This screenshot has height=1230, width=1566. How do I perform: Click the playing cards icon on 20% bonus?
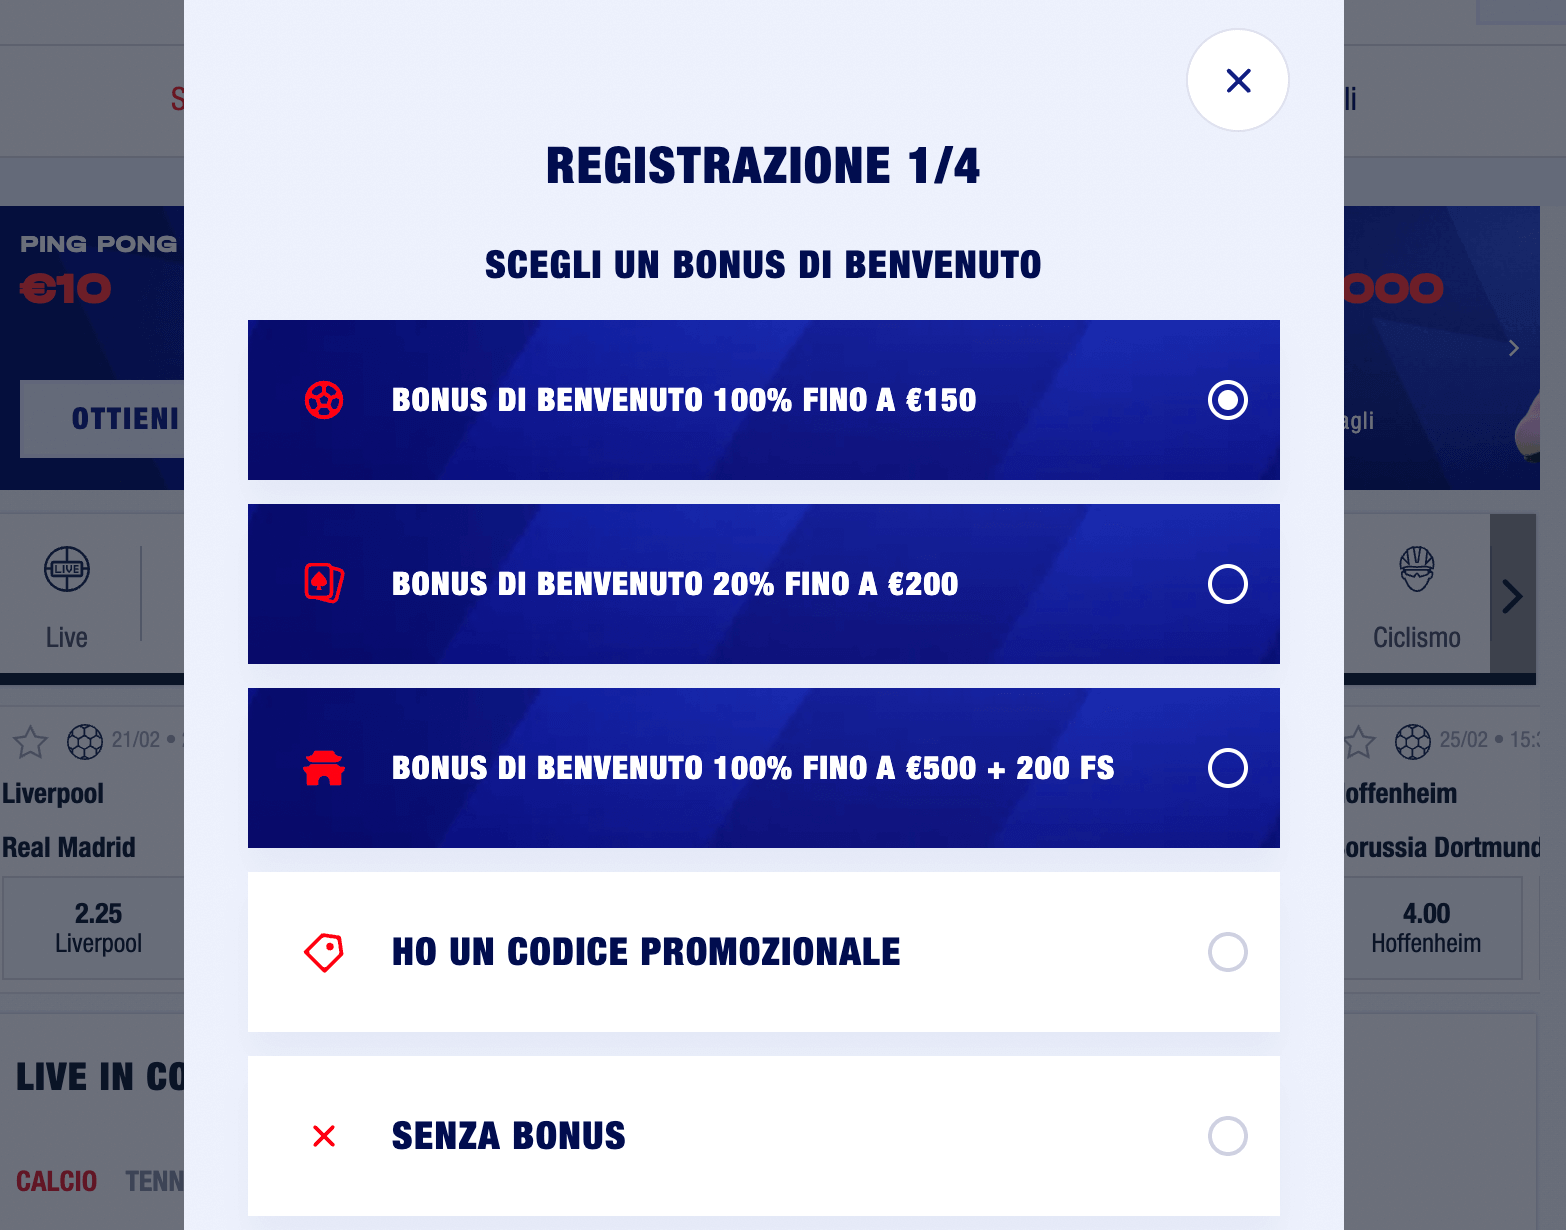(x=322, y=583)
